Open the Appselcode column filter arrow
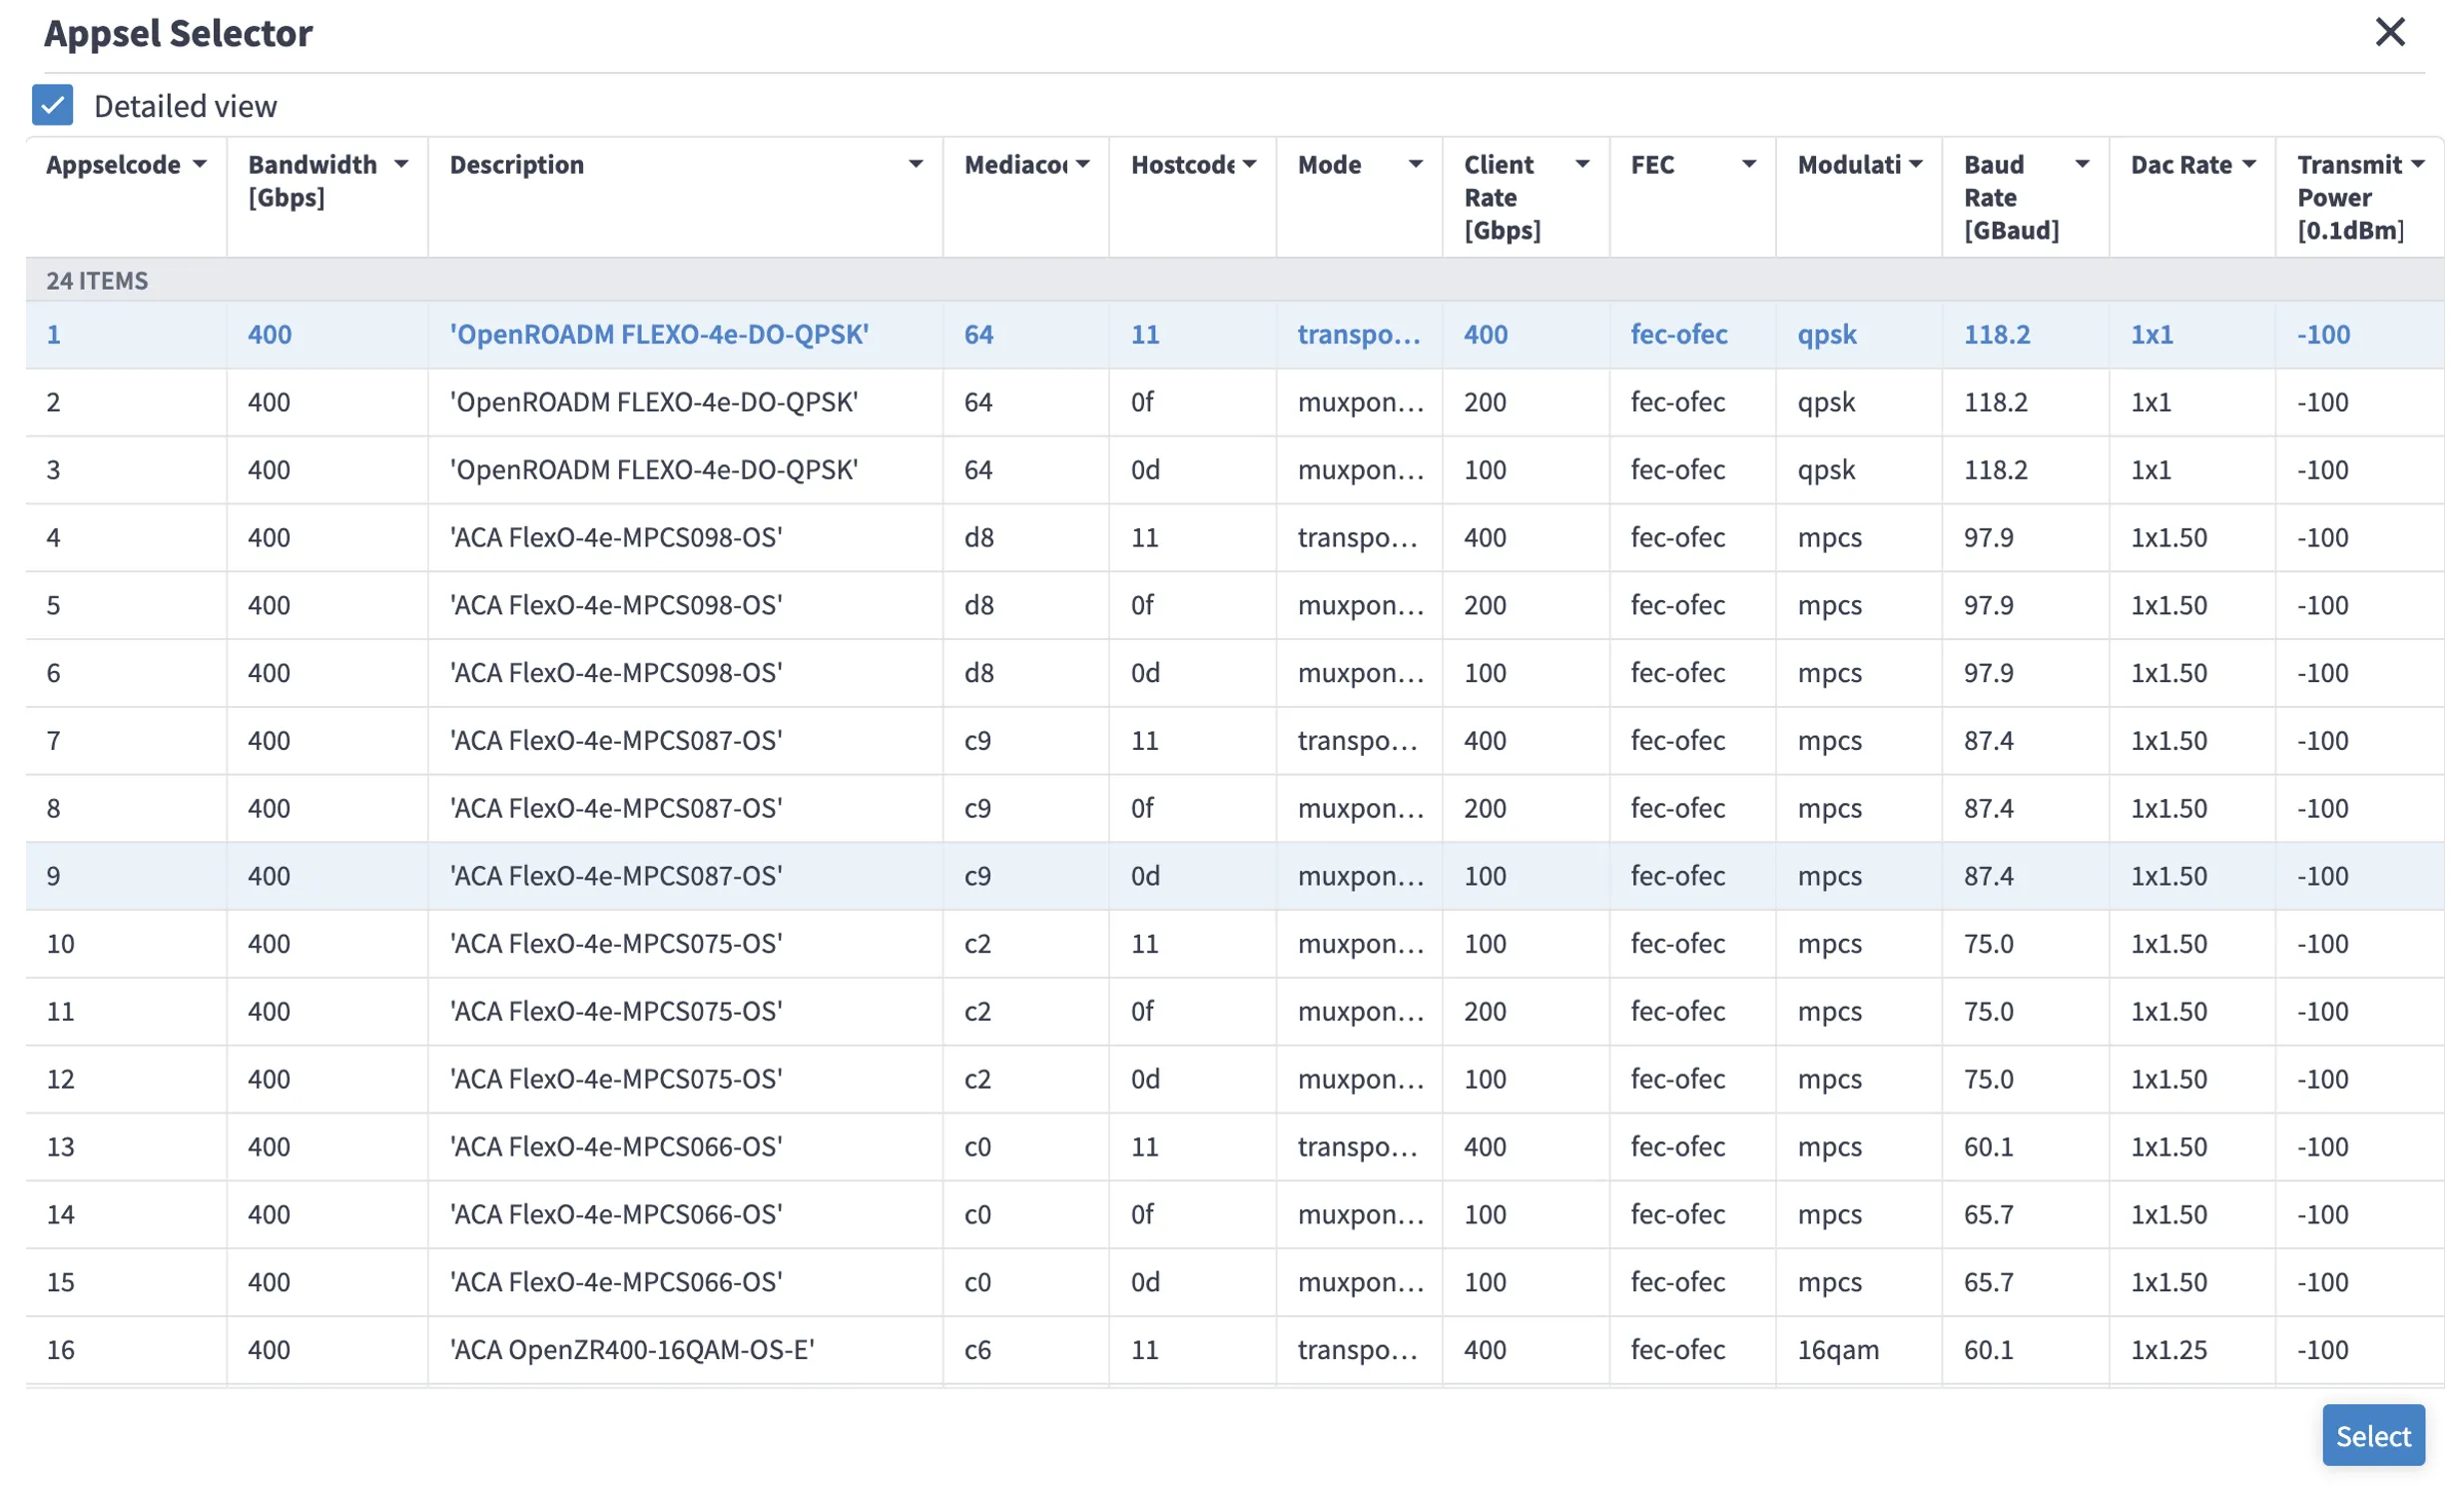The image size is (2464, 1488). pos(200,164)
